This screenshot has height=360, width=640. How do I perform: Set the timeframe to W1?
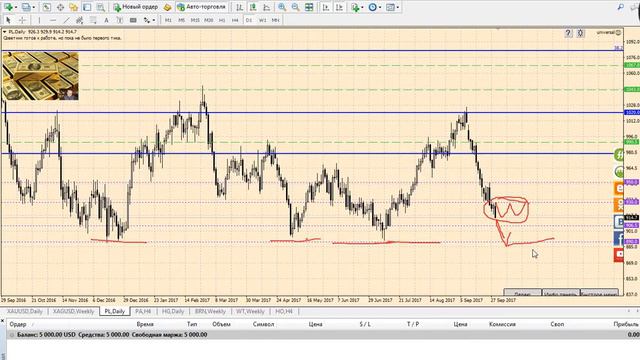pyautogui.click(x=262, y=20)
